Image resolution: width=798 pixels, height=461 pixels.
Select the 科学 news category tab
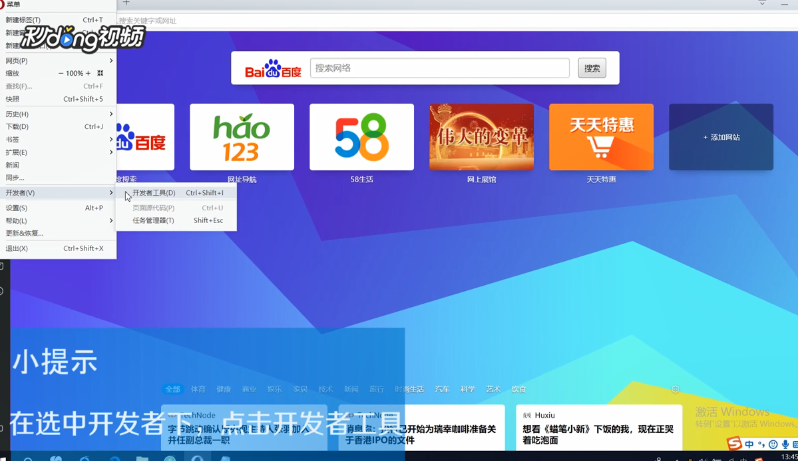pyautogui.click(x=467, y=389)
